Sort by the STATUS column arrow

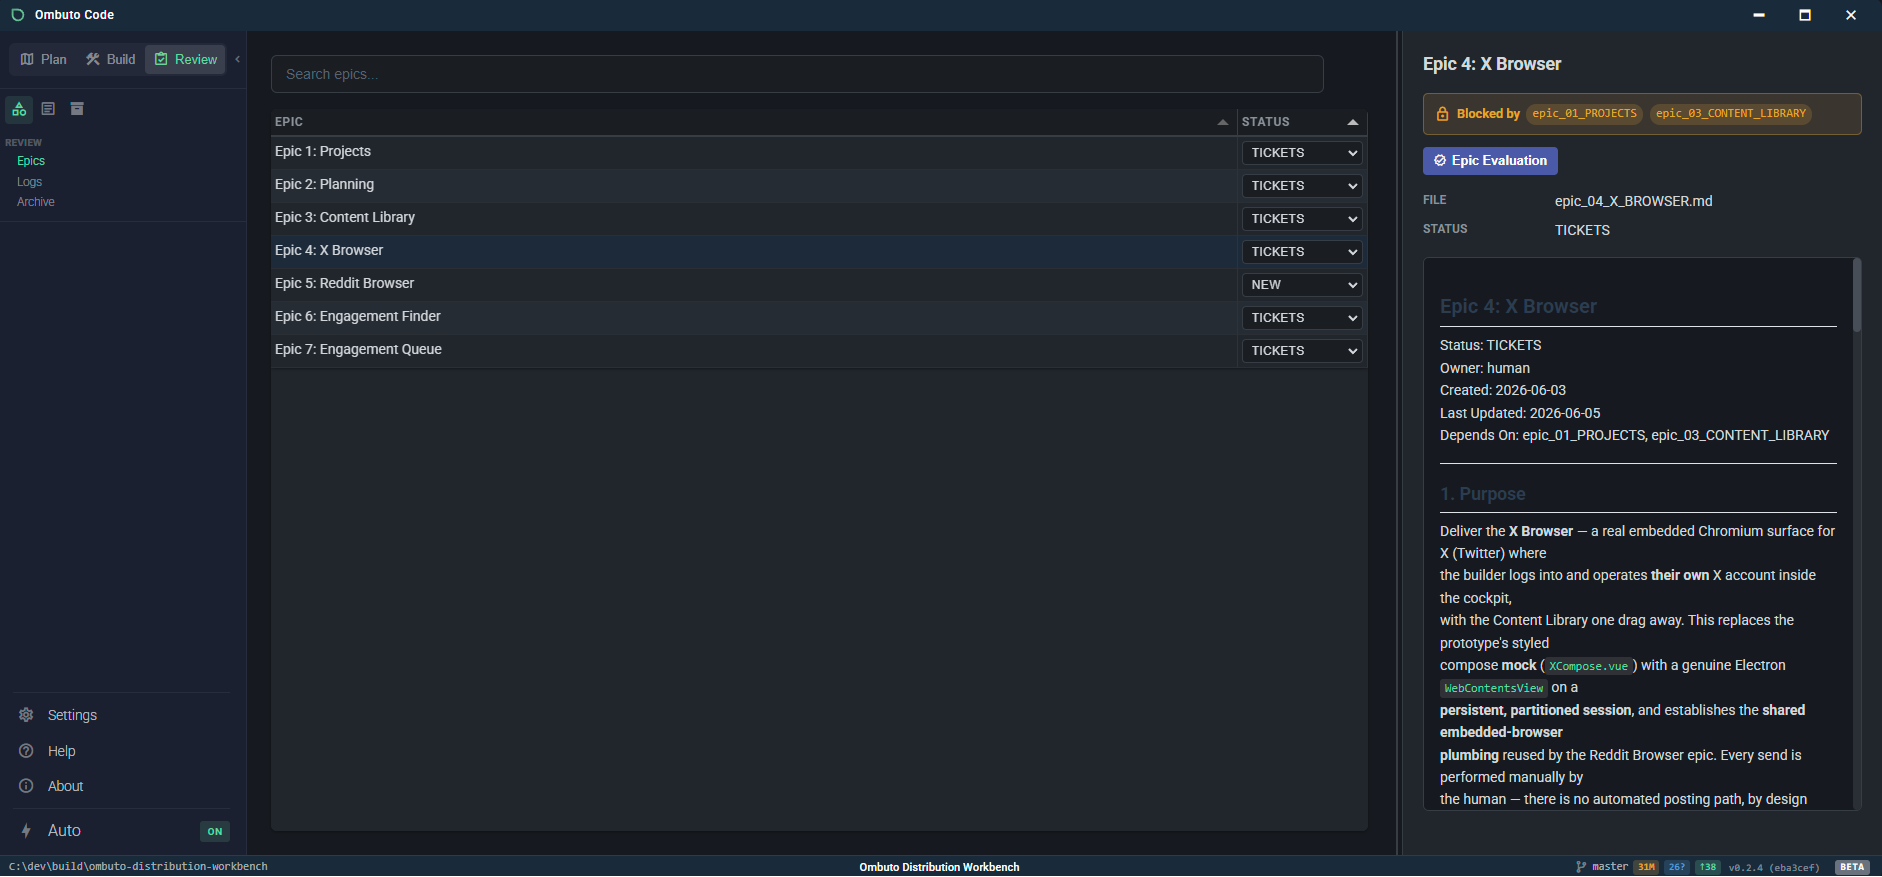(1353, 122)
